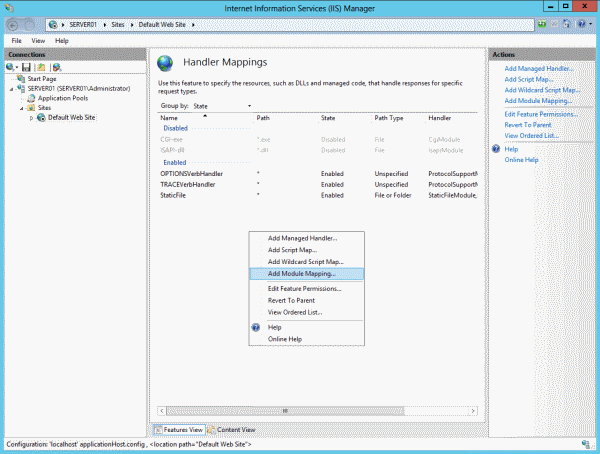The image size is (600, 454).
Task: Click Add Wildcard Script Map link in Actions
Action: (x=542, y=90)
